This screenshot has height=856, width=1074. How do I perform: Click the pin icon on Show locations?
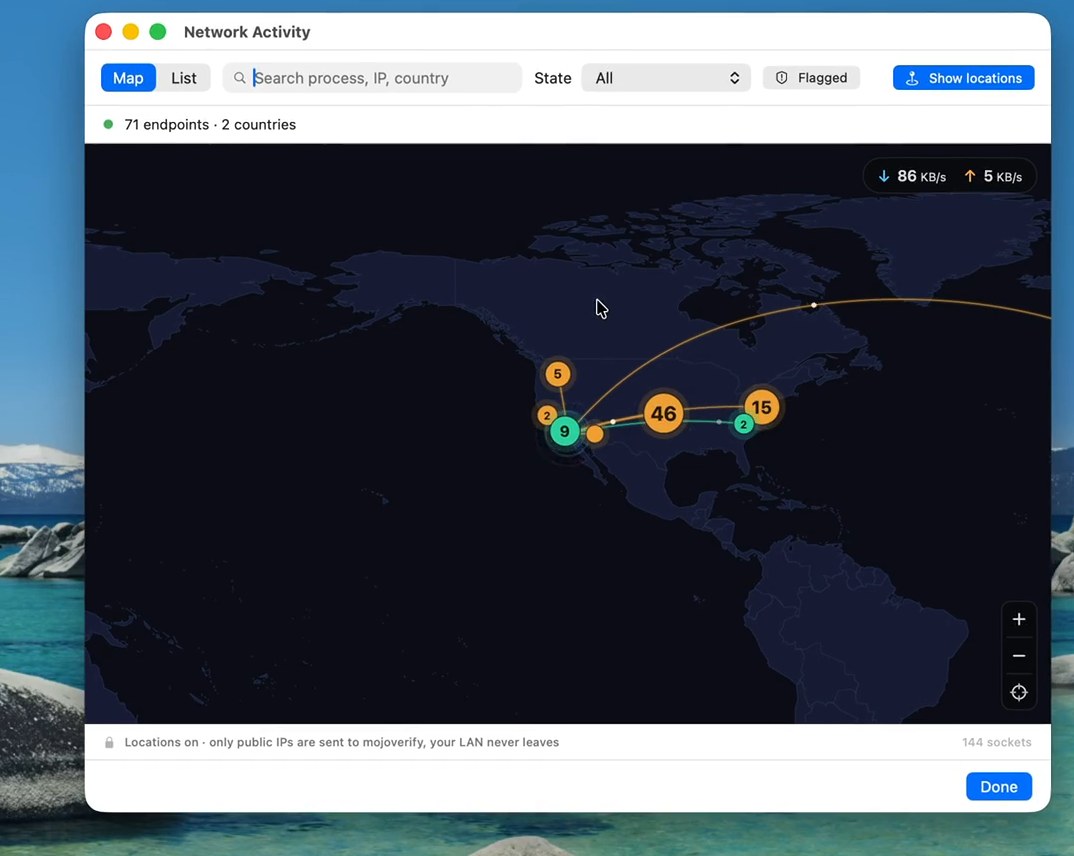[912, 78]
